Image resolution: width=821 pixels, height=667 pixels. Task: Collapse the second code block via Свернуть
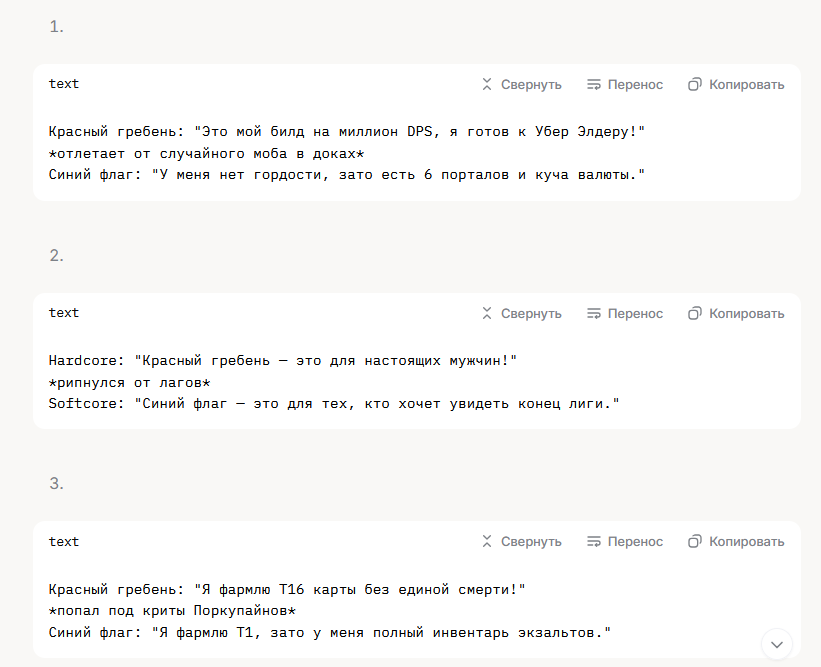(522, 313)
